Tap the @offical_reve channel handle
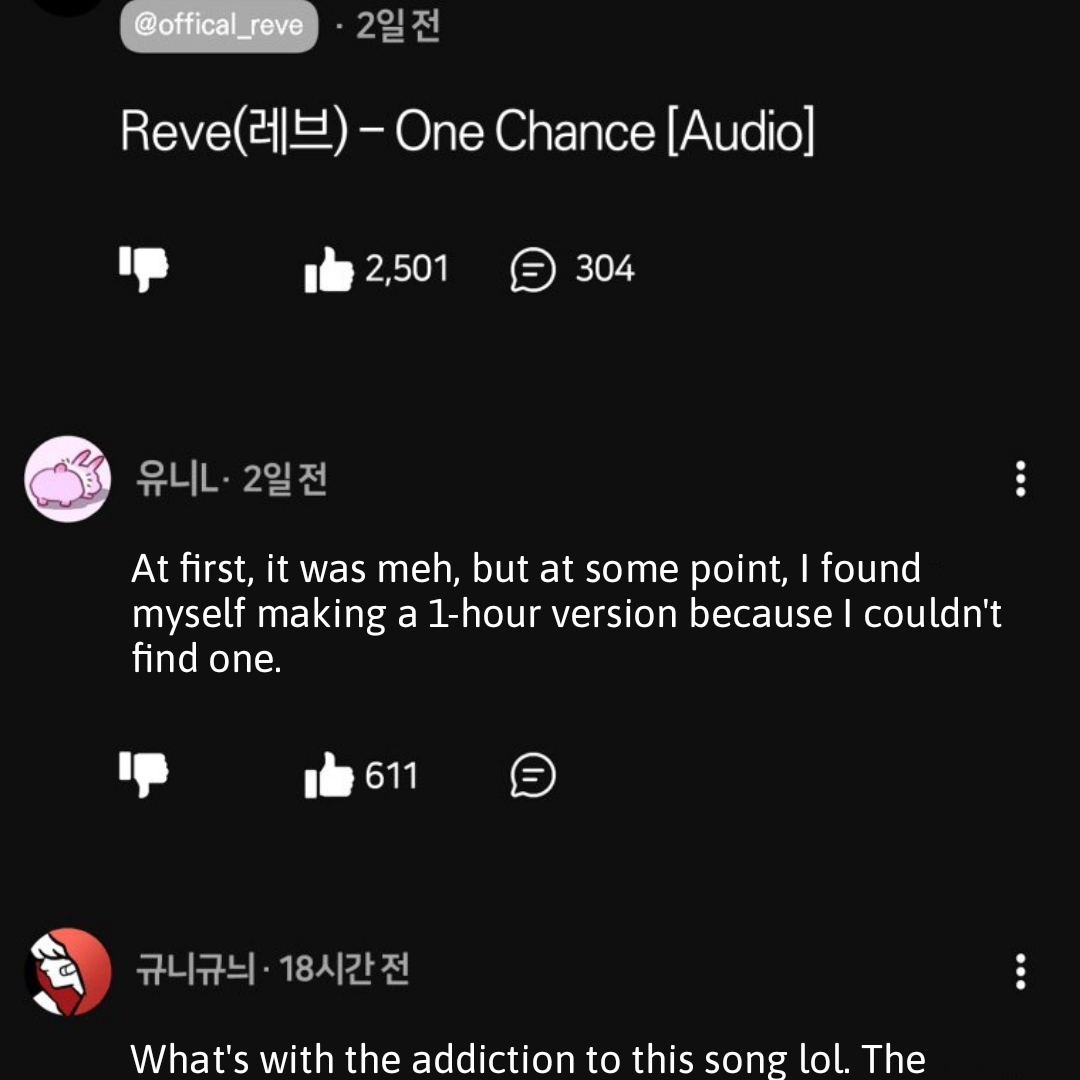Viewport: 1080px width, 1080px height. click(218, 25)
